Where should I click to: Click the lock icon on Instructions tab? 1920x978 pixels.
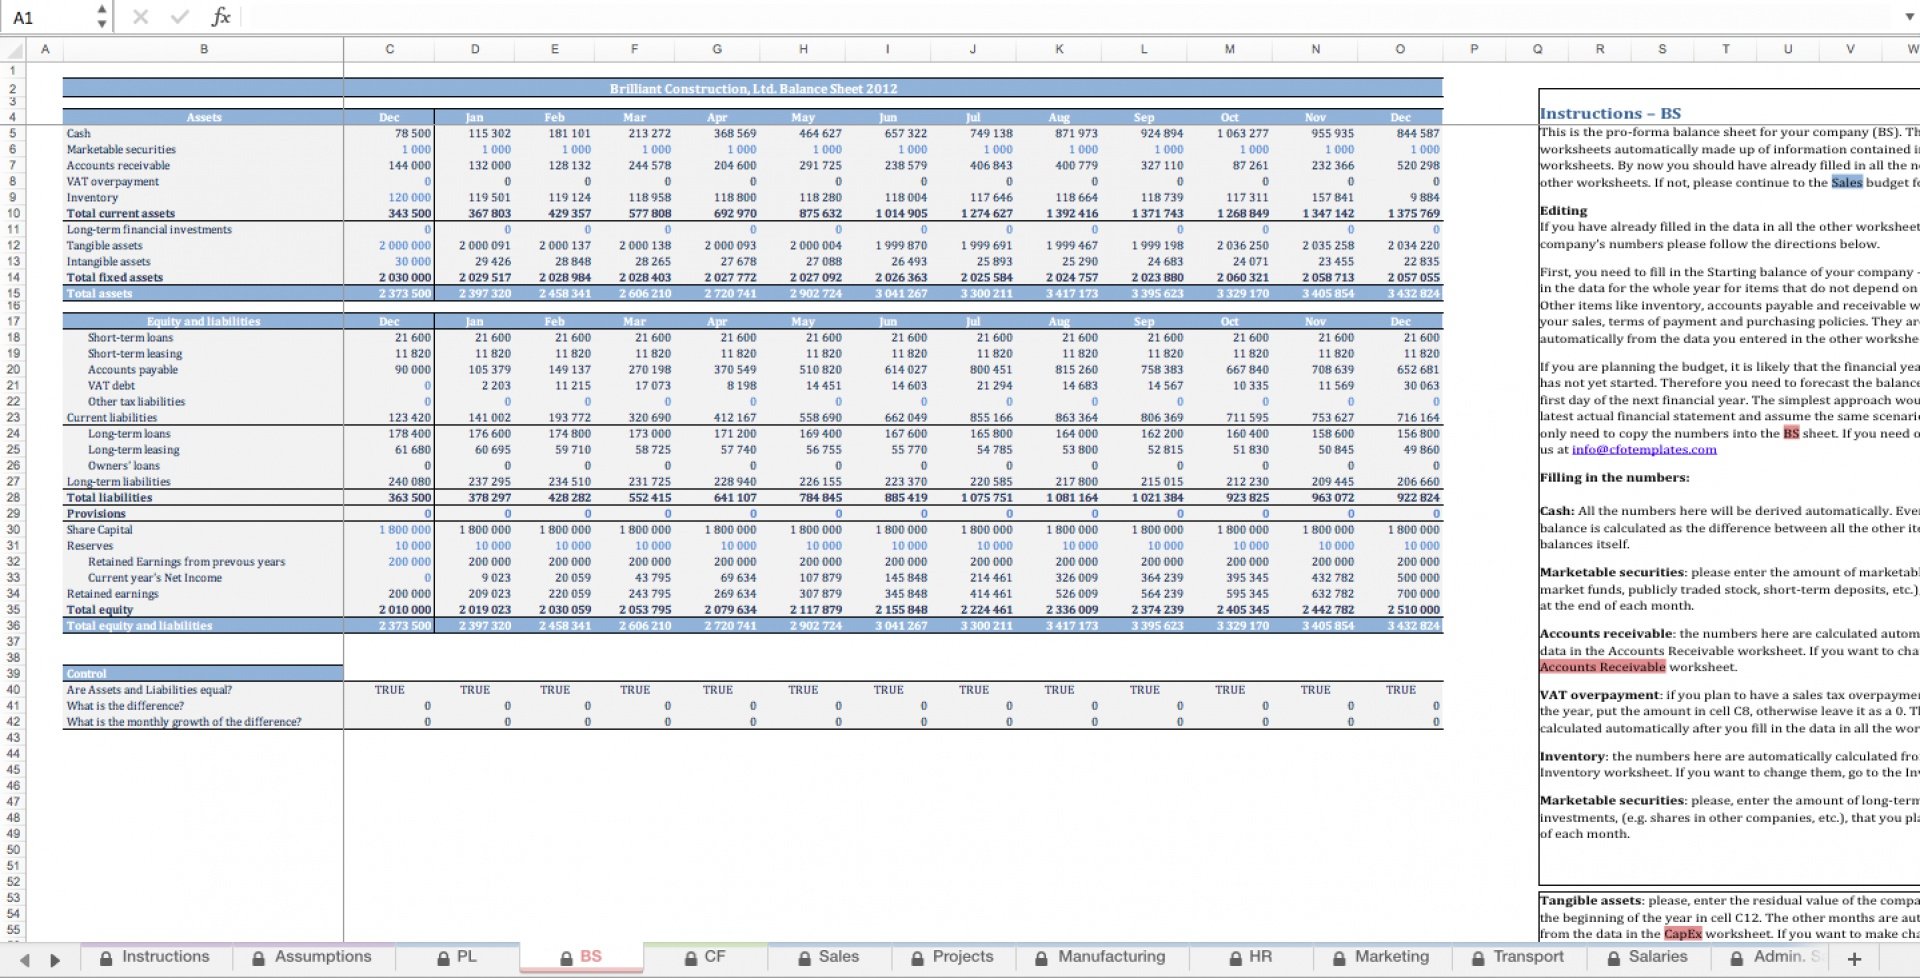point(106,958)
